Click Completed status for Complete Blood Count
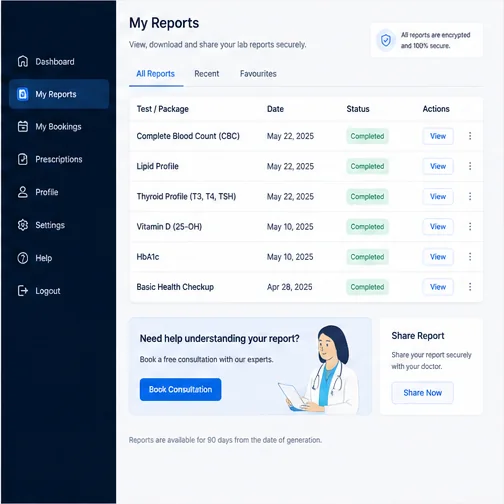 (x=367, y=136)
